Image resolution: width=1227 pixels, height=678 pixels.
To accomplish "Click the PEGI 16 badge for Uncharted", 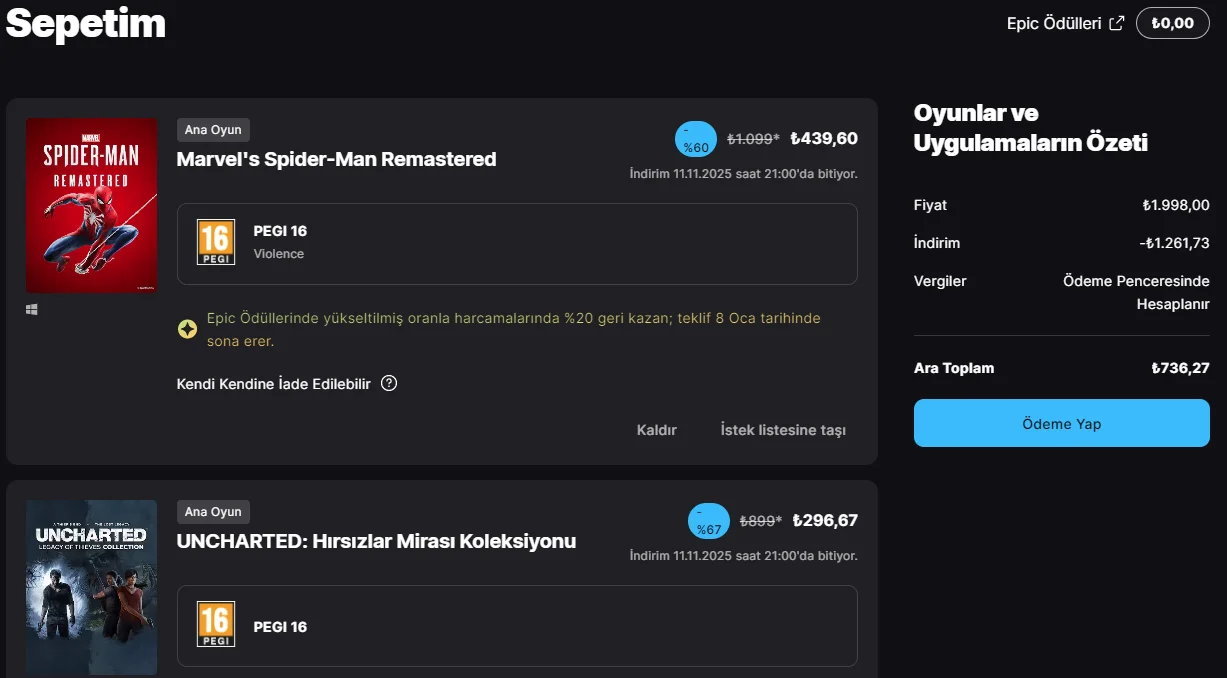I will [x=216, y=625].
